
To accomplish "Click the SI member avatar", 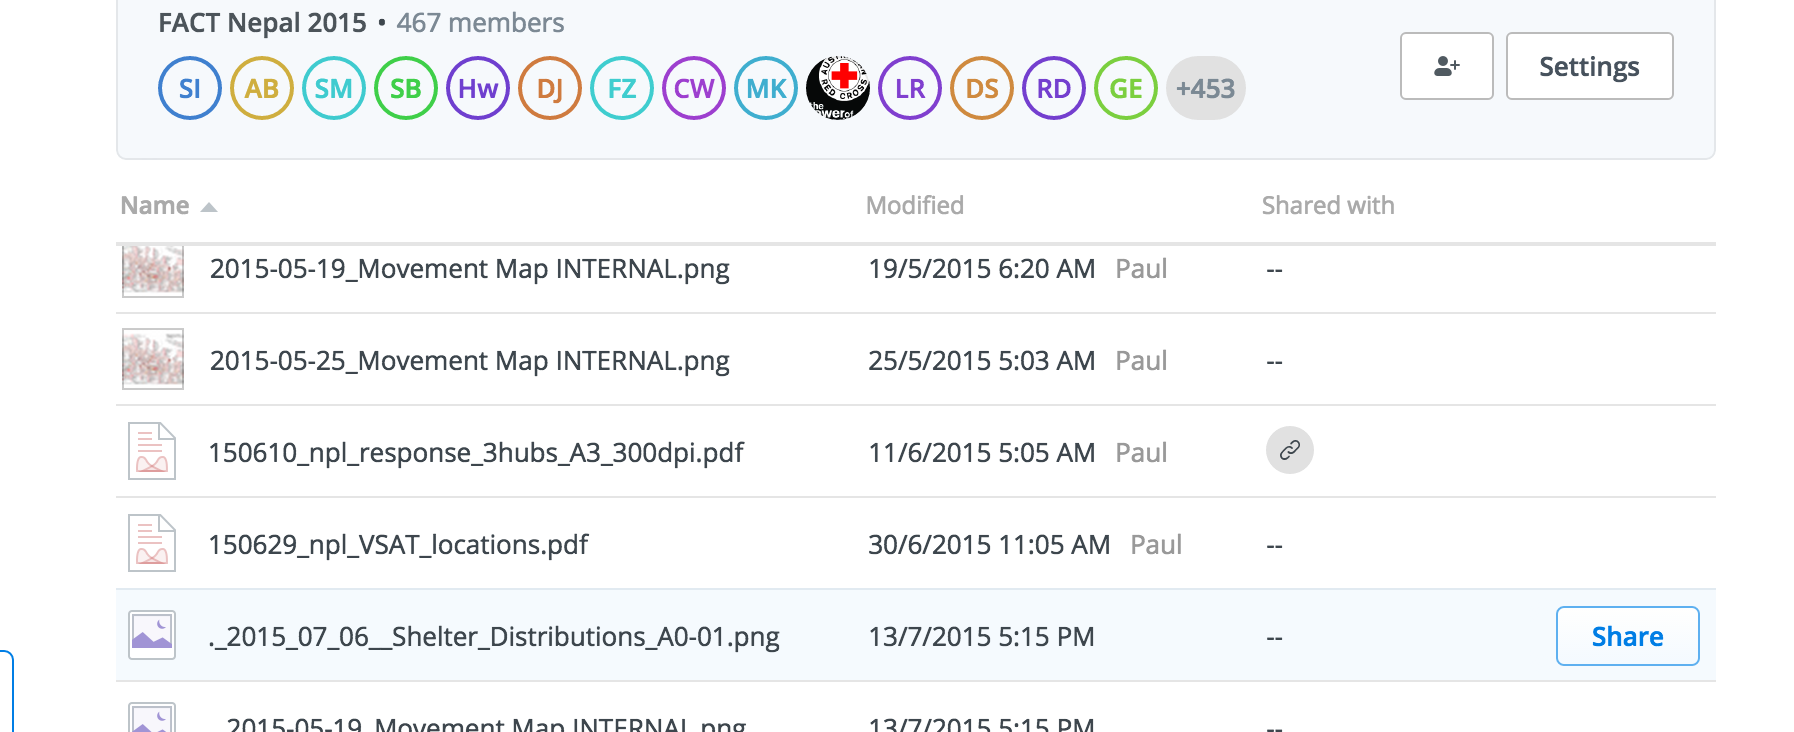I will pyautogui.click(x=190, y=88).
